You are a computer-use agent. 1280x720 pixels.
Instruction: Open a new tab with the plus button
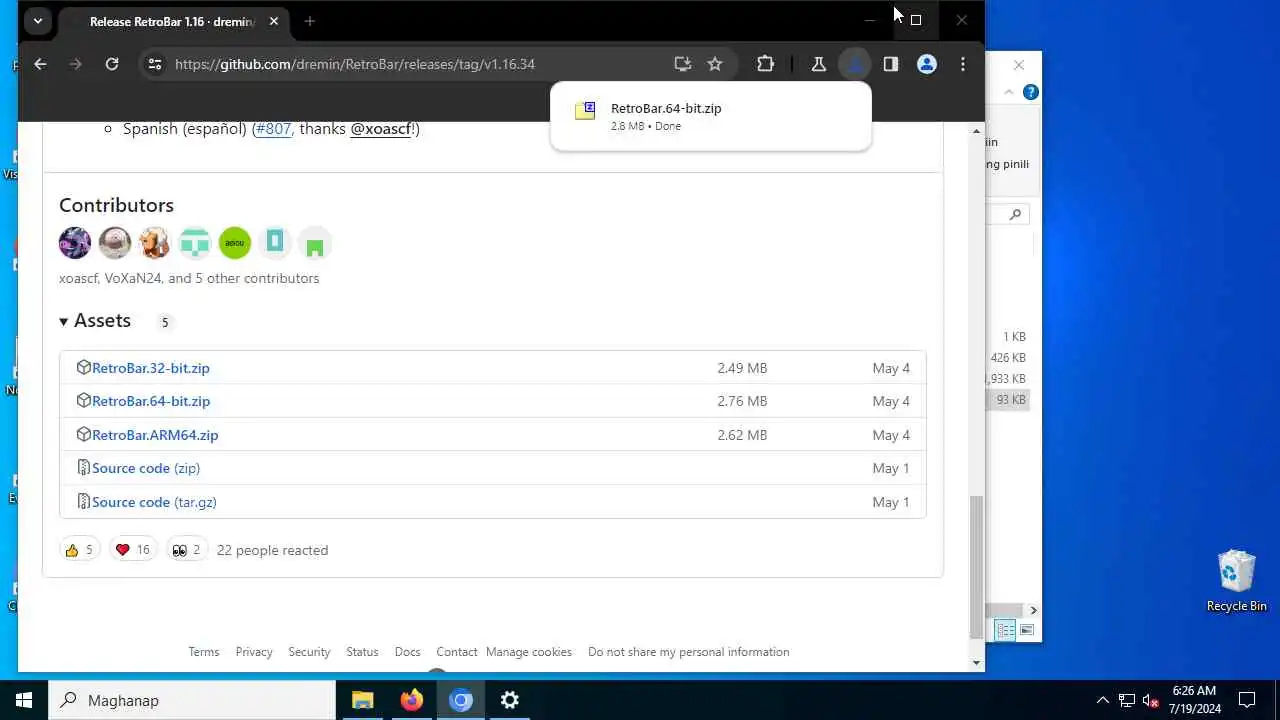point(310,21)
